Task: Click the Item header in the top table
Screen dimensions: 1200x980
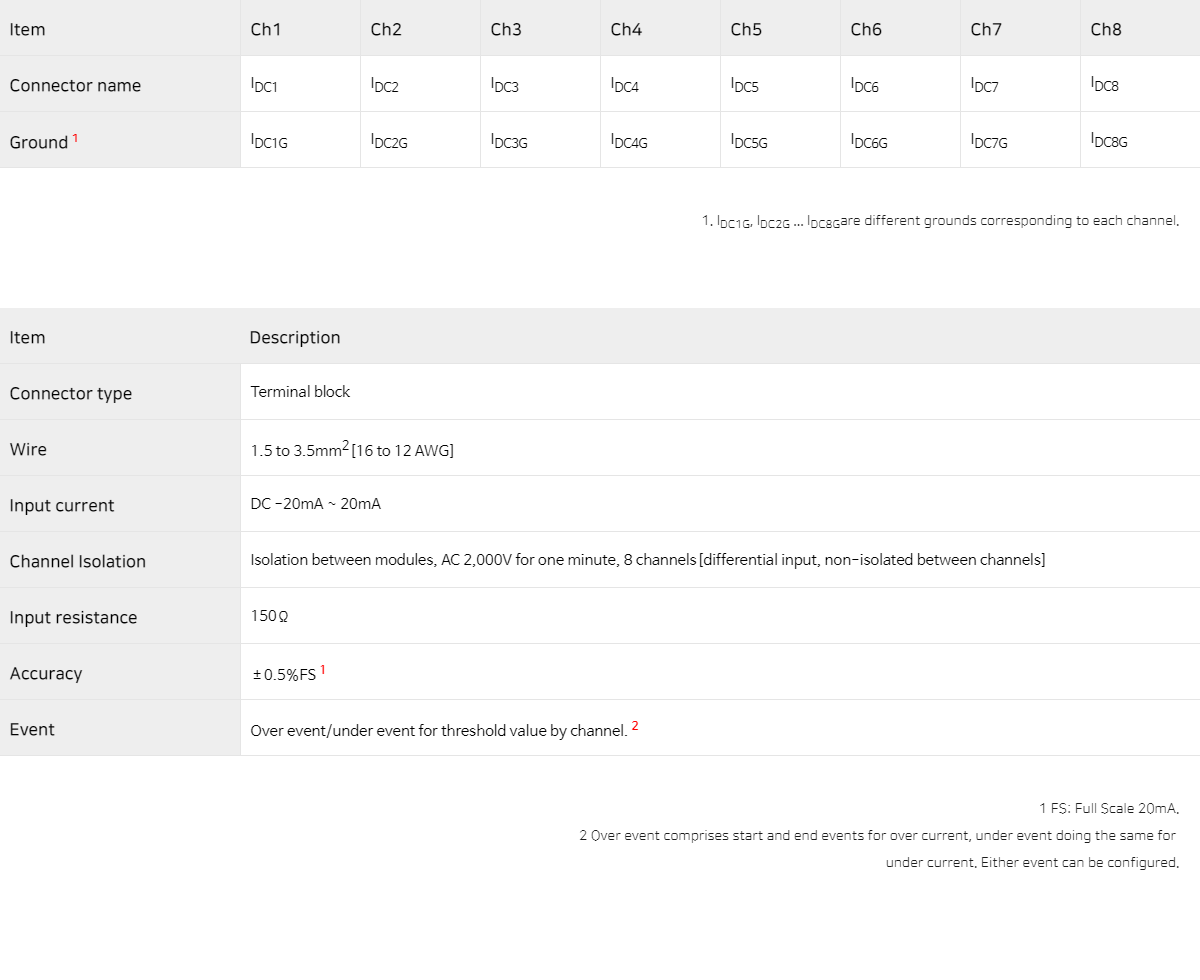Action: click(x=27, y=29)
